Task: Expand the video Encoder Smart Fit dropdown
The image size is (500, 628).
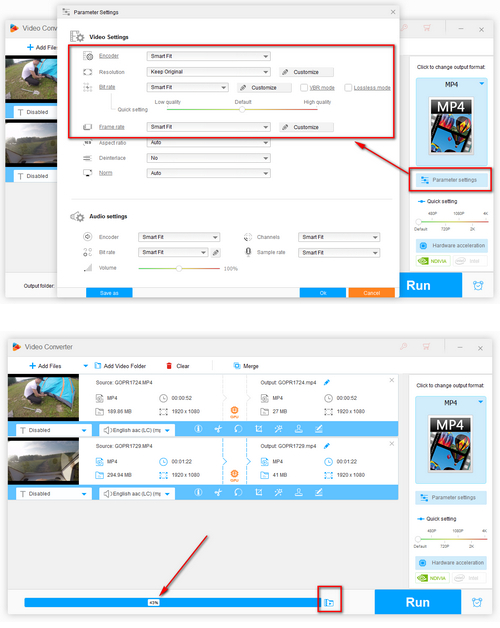Action: tap(208, 56)
